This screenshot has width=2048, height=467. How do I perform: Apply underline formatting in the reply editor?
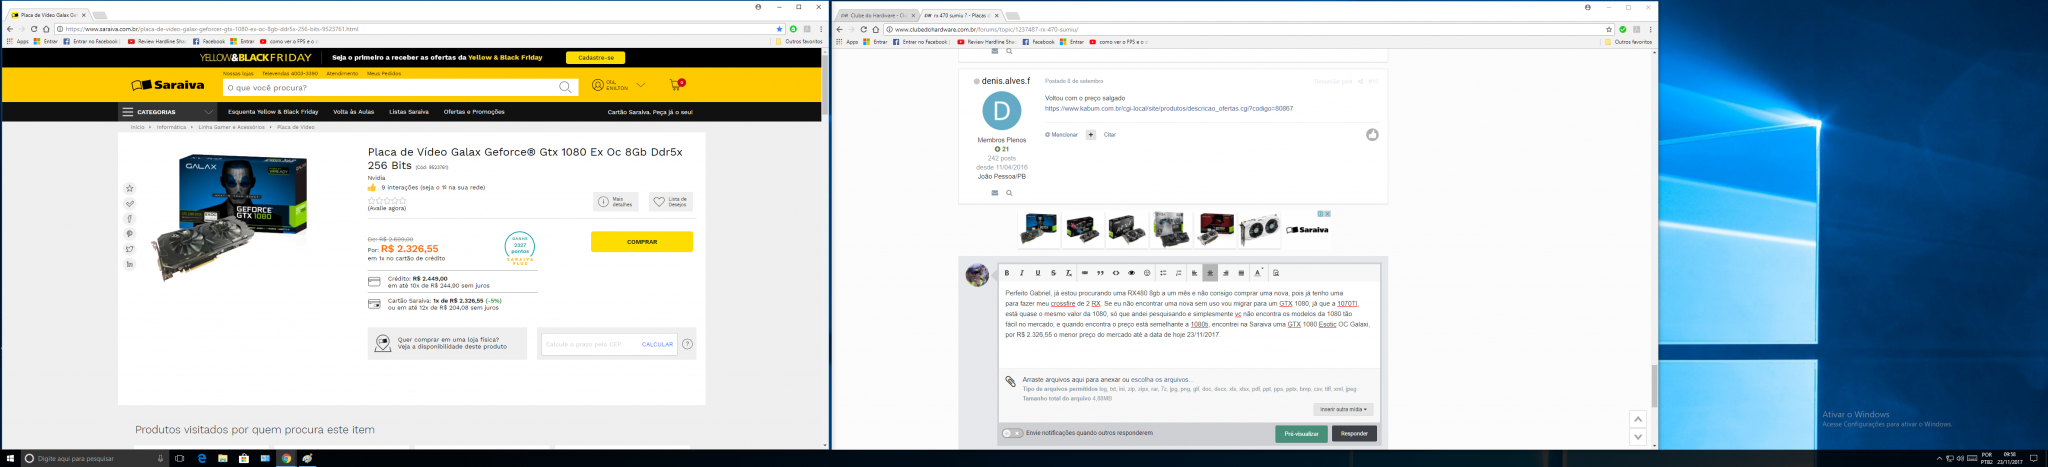[x=1038, y=273]
